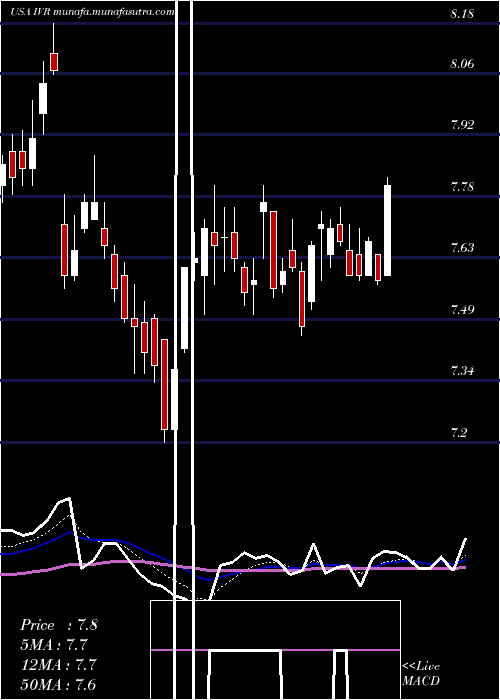Click the <<Live MACD label
Viewport: 500px width, 700px height.
[x=421, y=673]
